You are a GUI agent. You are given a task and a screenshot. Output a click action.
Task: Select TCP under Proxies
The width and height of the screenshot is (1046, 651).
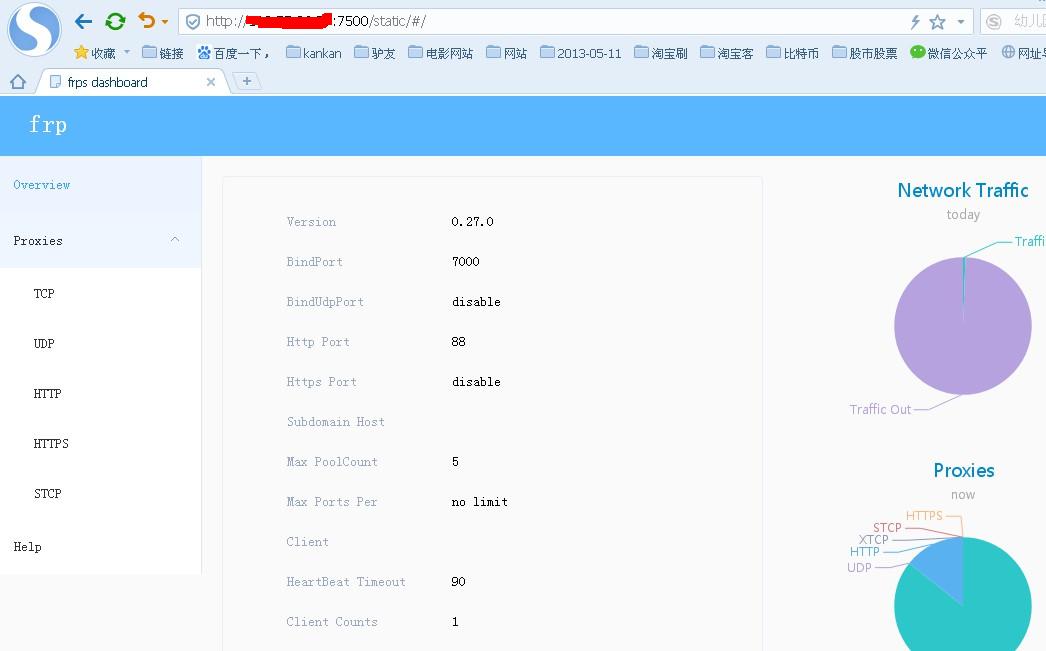pyautogui.click(x=44, y=294)
